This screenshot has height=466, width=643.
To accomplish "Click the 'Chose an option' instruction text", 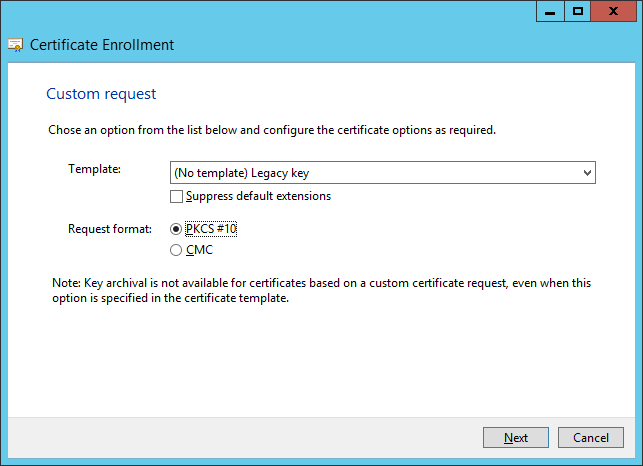I will pyautogui.click(x=271, y=130).
